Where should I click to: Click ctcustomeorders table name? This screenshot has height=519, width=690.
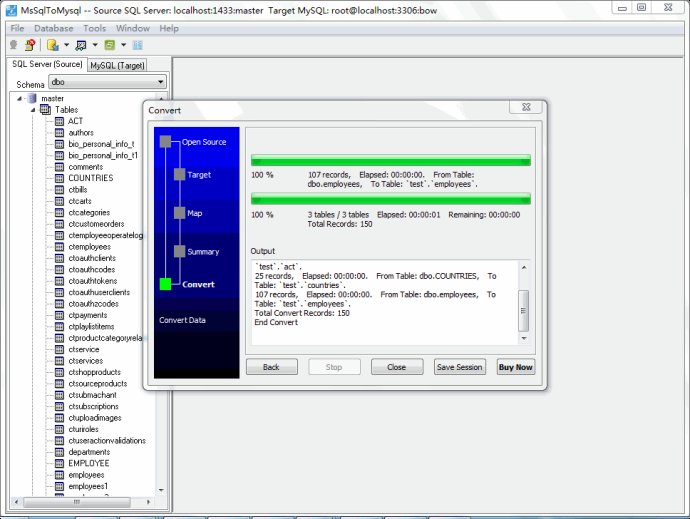[96, 224]
